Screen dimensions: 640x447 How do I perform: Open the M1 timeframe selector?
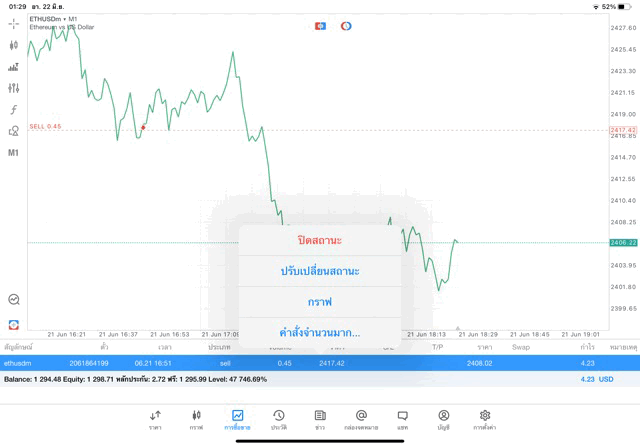(x=13, y=153)
